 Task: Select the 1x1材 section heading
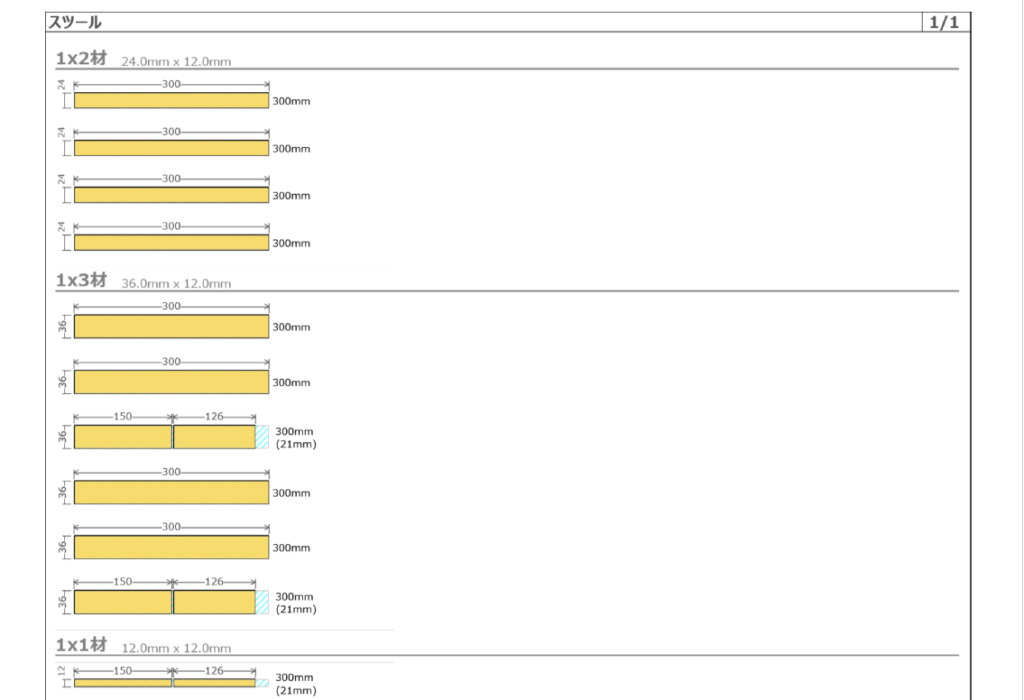pos(81,646)
